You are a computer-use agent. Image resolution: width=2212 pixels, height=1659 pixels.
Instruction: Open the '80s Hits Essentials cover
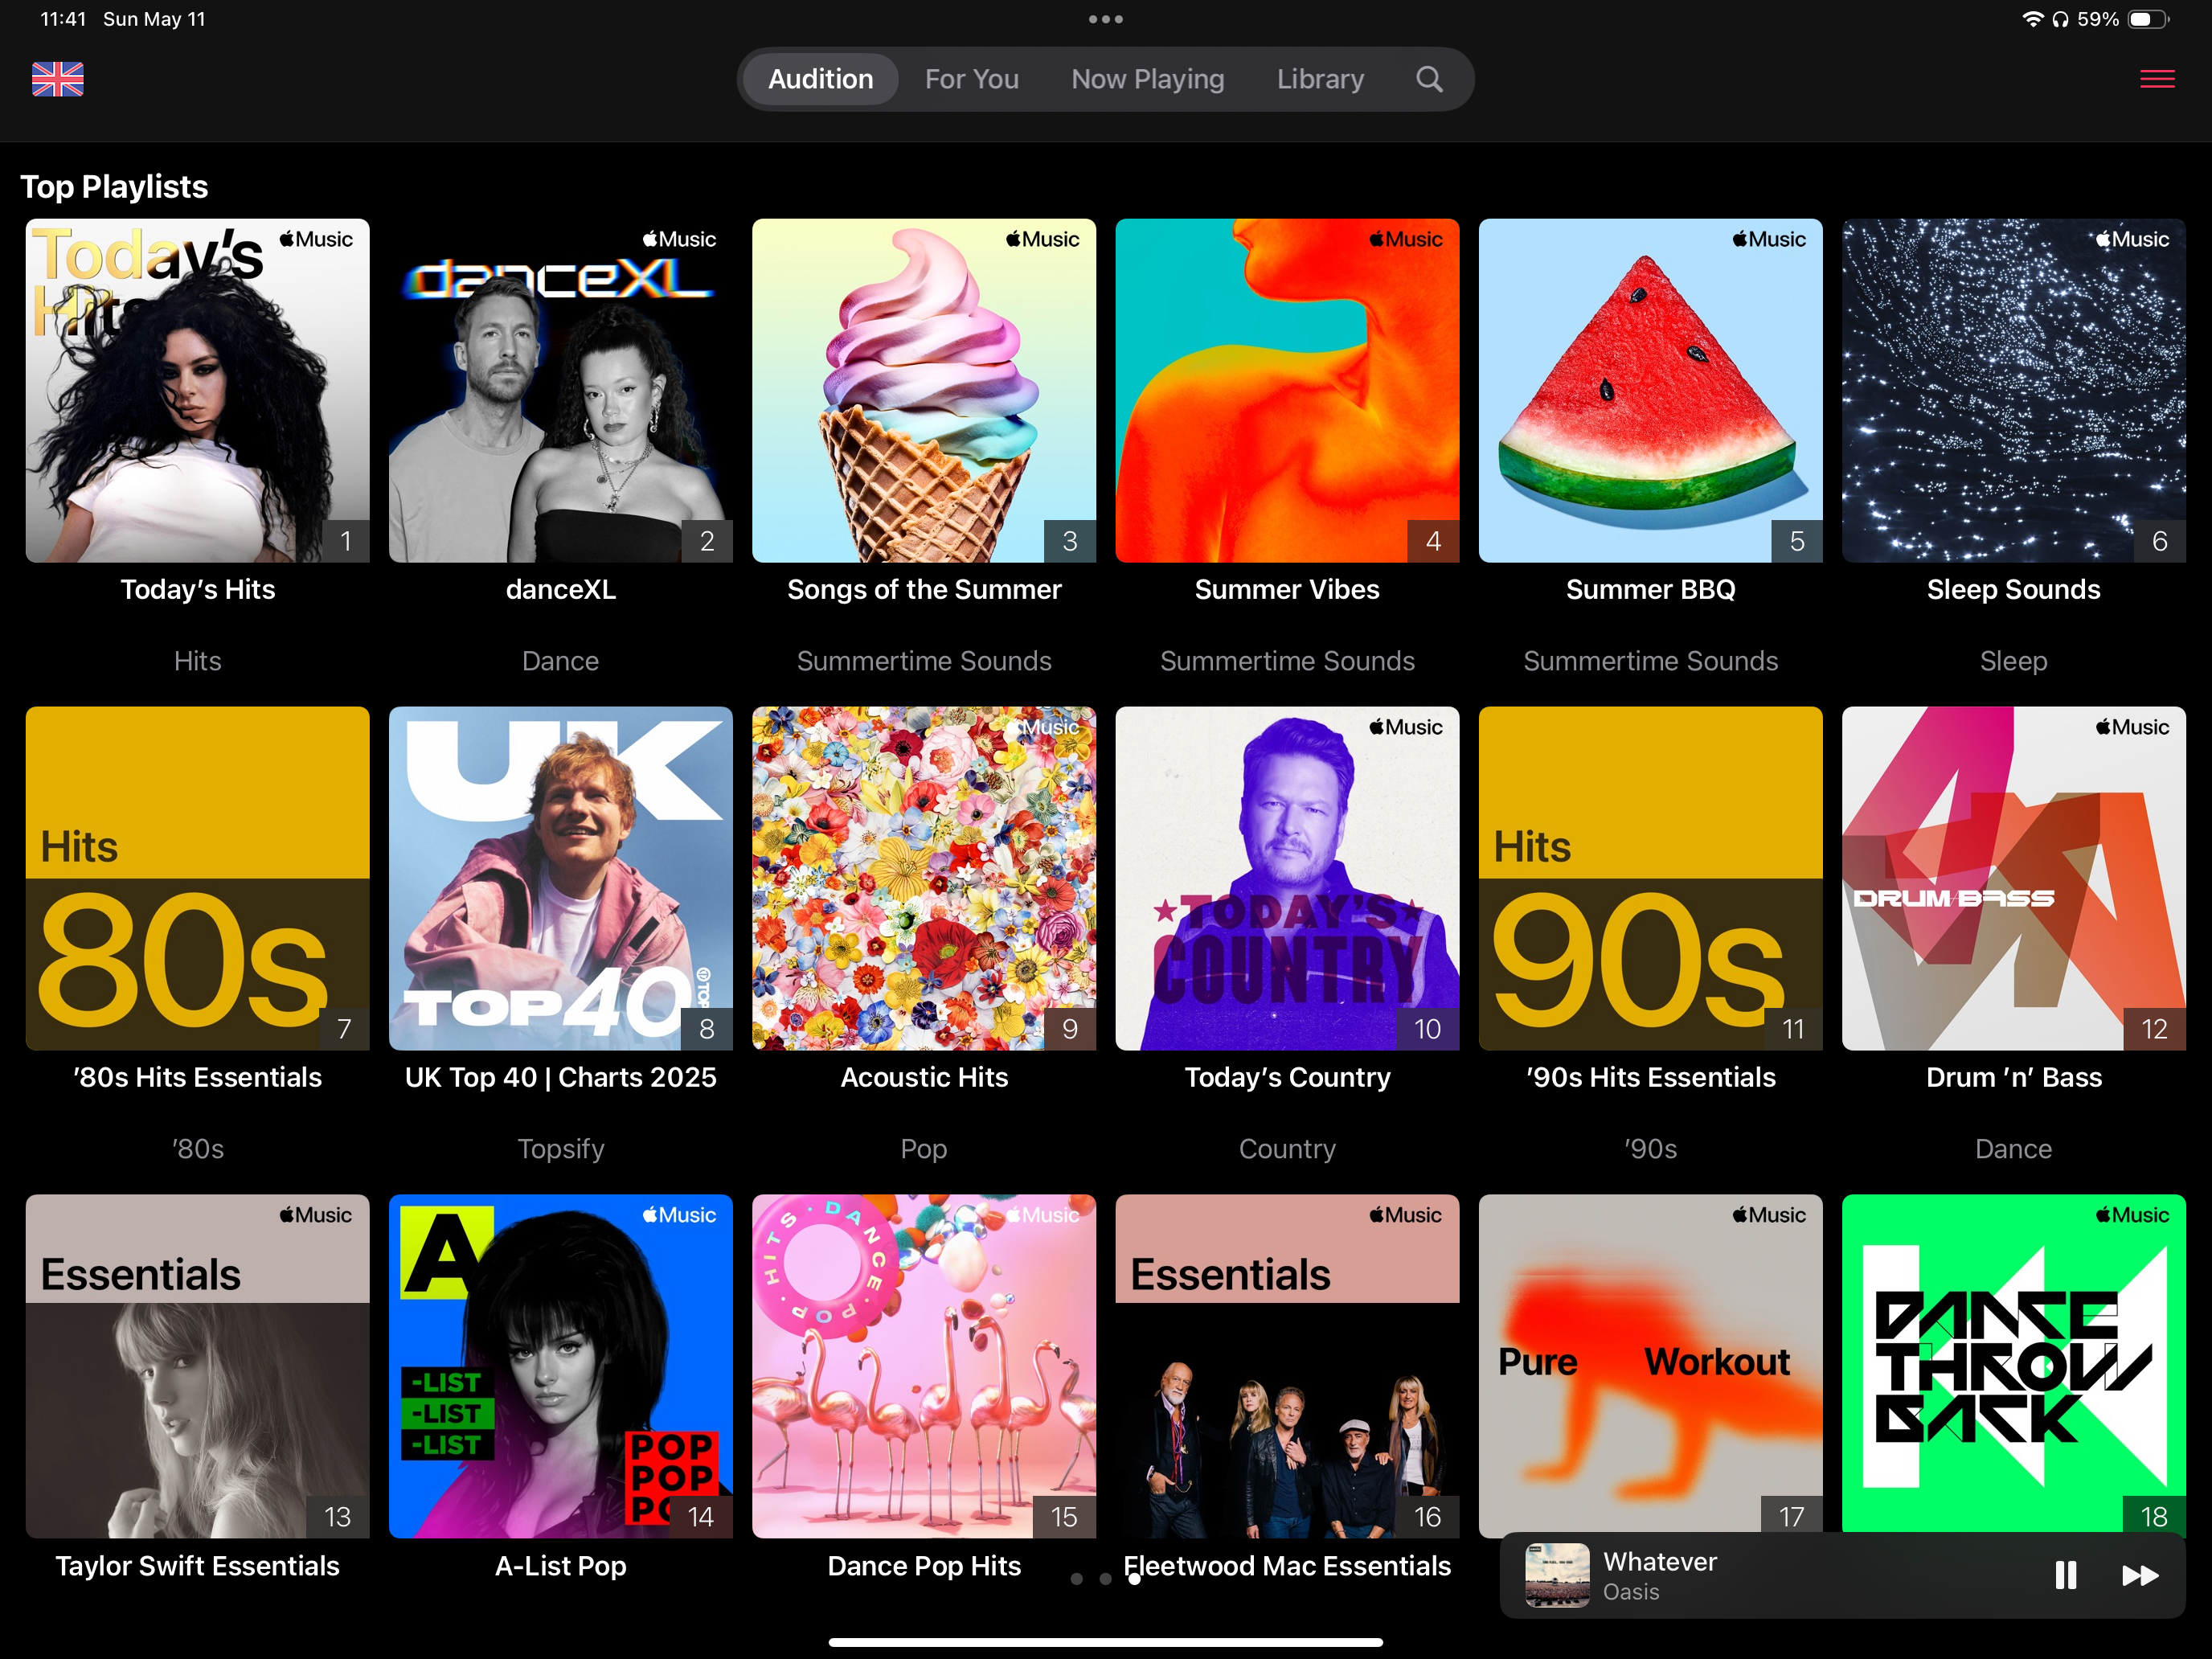(197, 878)
